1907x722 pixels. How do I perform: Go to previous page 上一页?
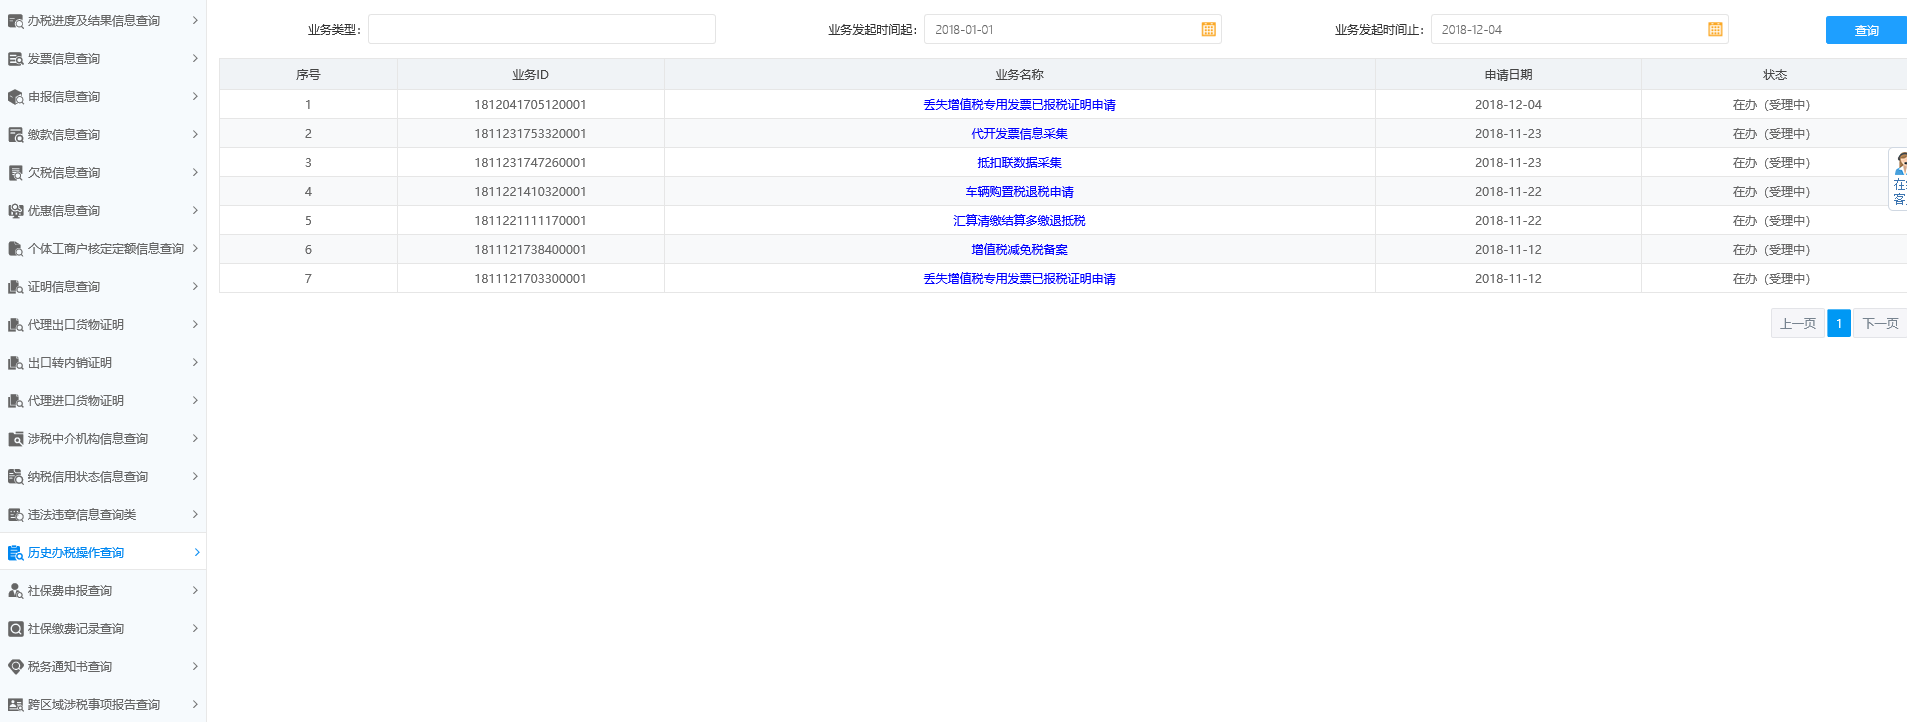point(1798,324)
